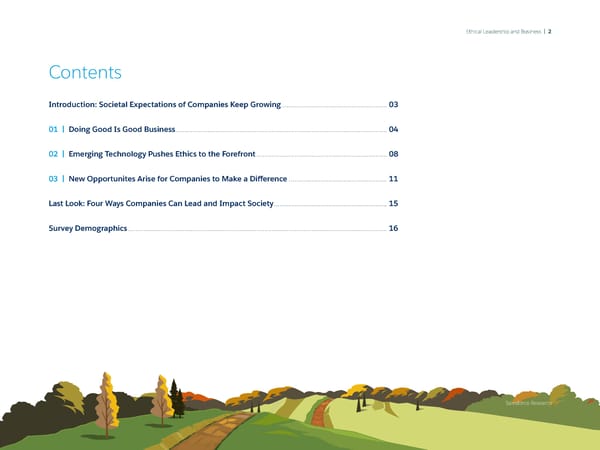Click the Contents heading
The width and height of the screenshot is (600, 450).
[x=85, y=72]
